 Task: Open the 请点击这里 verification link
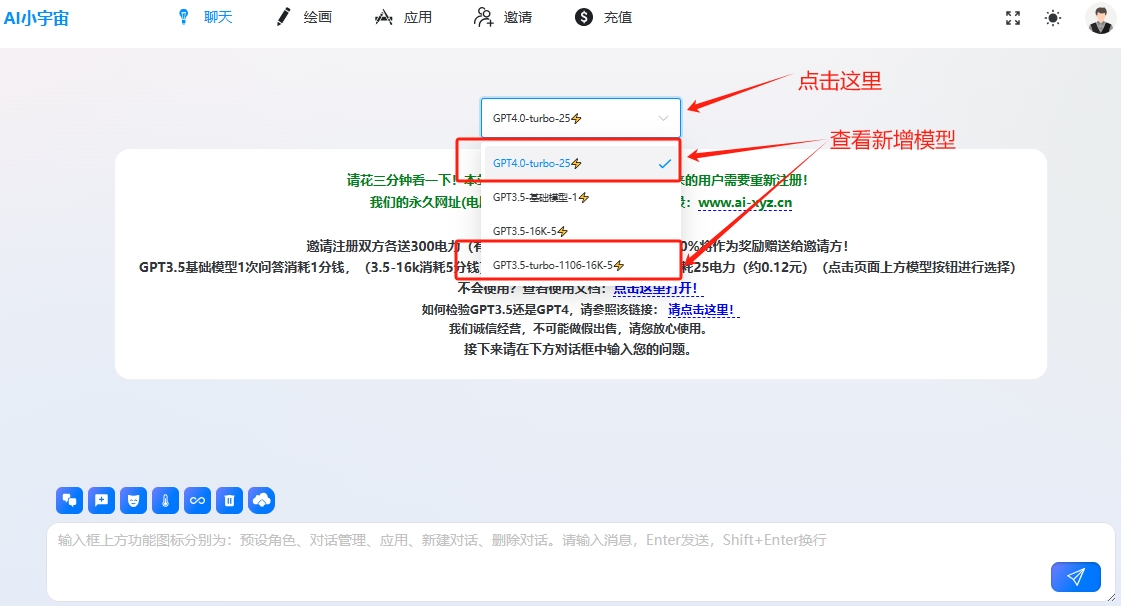pyautogui.click(x=703, y=309)
